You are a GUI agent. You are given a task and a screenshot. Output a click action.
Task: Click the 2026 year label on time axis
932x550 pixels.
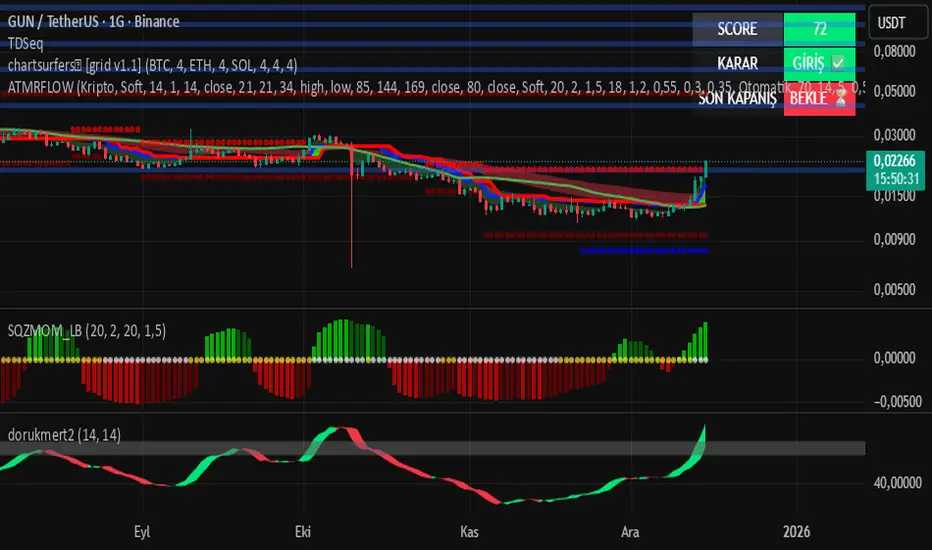(x=796, y=532)
